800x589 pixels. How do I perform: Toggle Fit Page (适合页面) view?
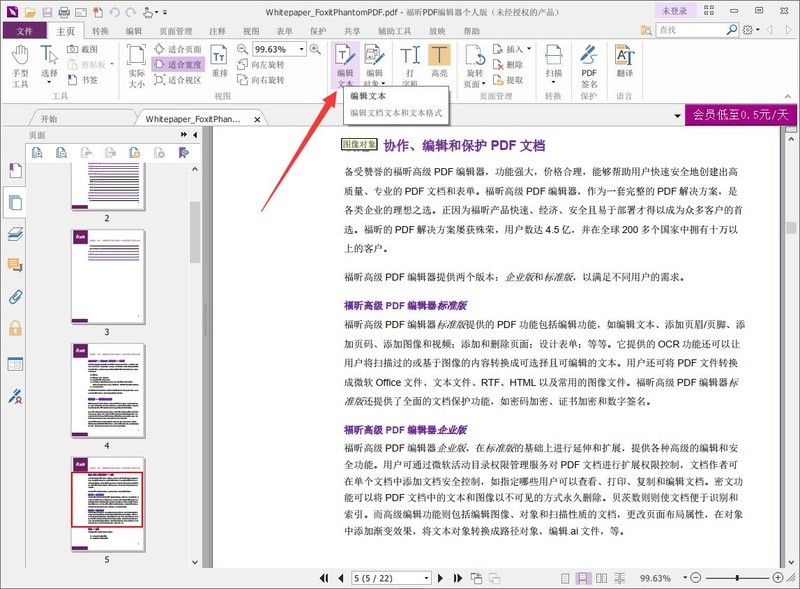178,49
